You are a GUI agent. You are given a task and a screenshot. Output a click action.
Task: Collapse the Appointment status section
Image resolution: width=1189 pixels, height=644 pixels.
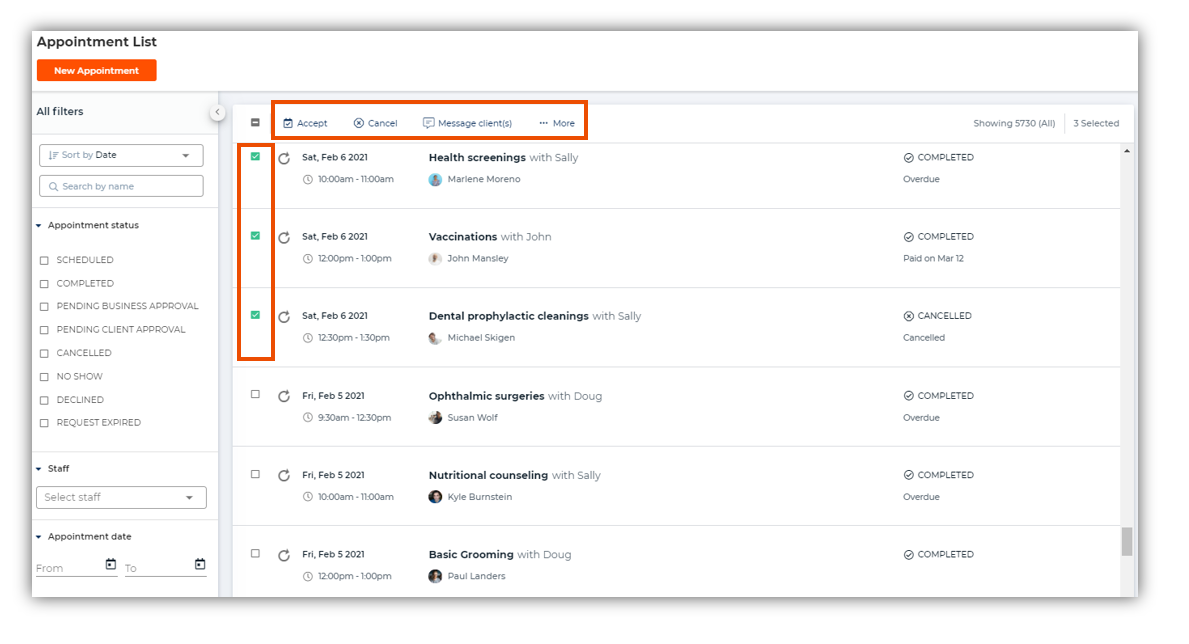[x=39, y=225]
